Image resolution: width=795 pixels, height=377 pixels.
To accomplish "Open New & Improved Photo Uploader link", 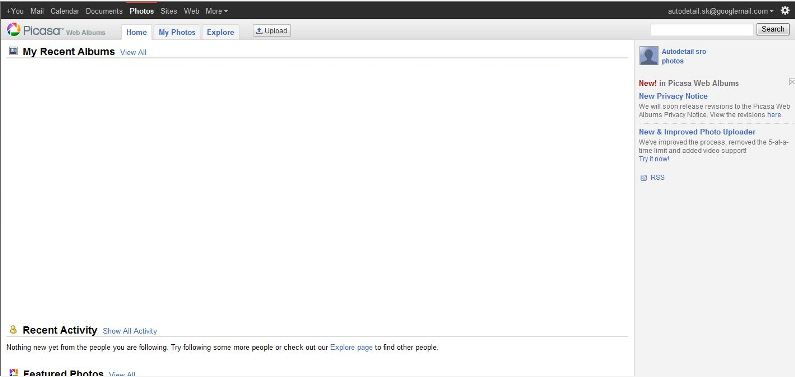I will pyautogui.click(x=697, y=132).
